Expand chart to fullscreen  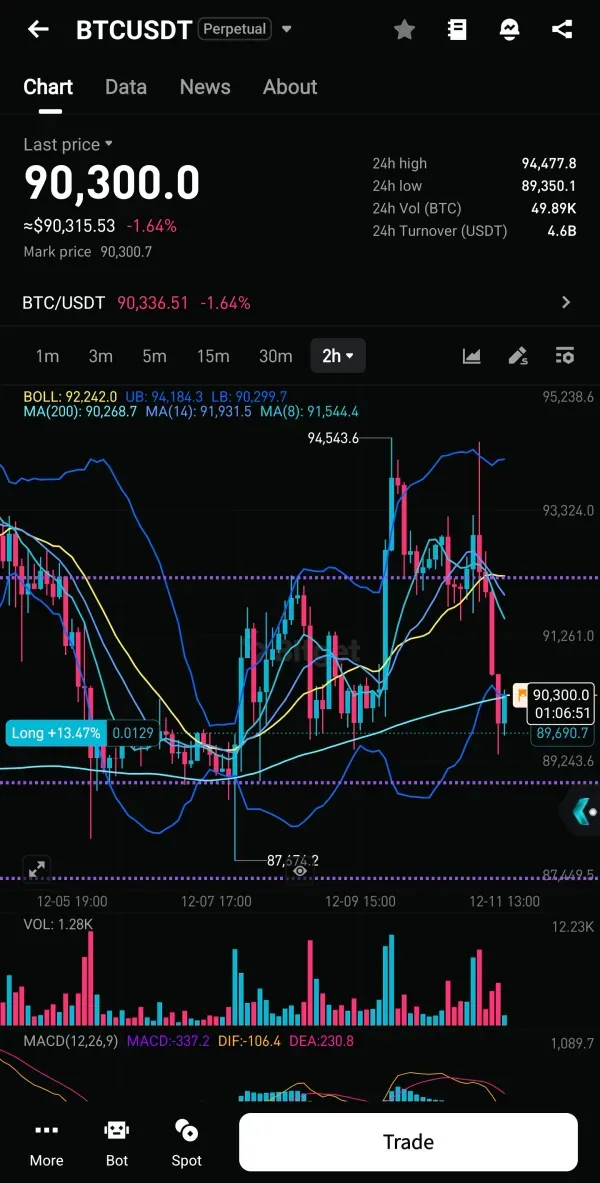[36, 869]
